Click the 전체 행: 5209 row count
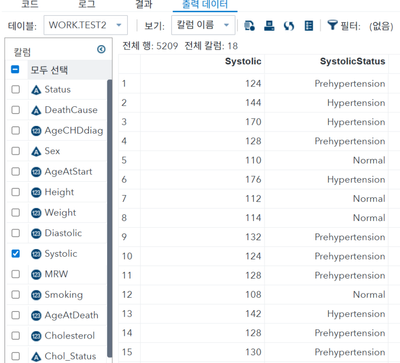400x363 pixels. (x=150, y=46)
